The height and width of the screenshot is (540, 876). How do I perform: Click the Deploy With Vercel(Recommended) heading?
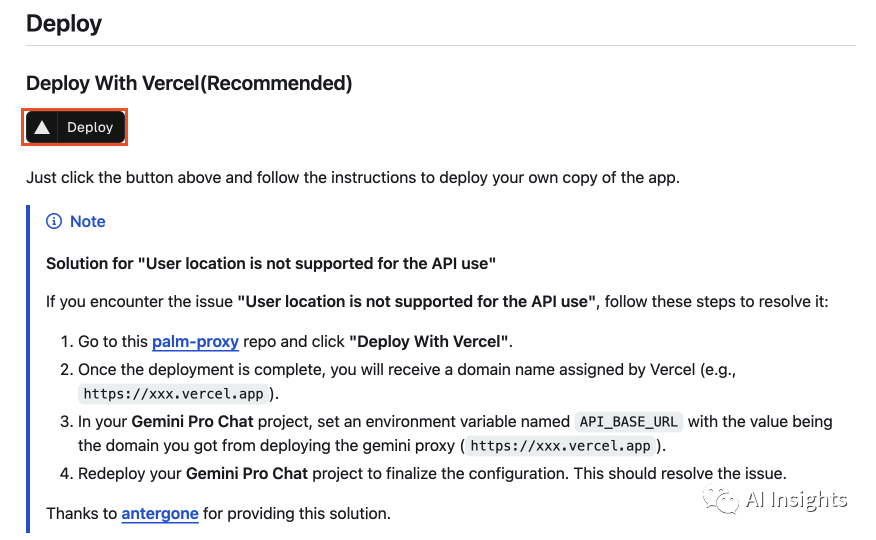[x=189, y=84]
